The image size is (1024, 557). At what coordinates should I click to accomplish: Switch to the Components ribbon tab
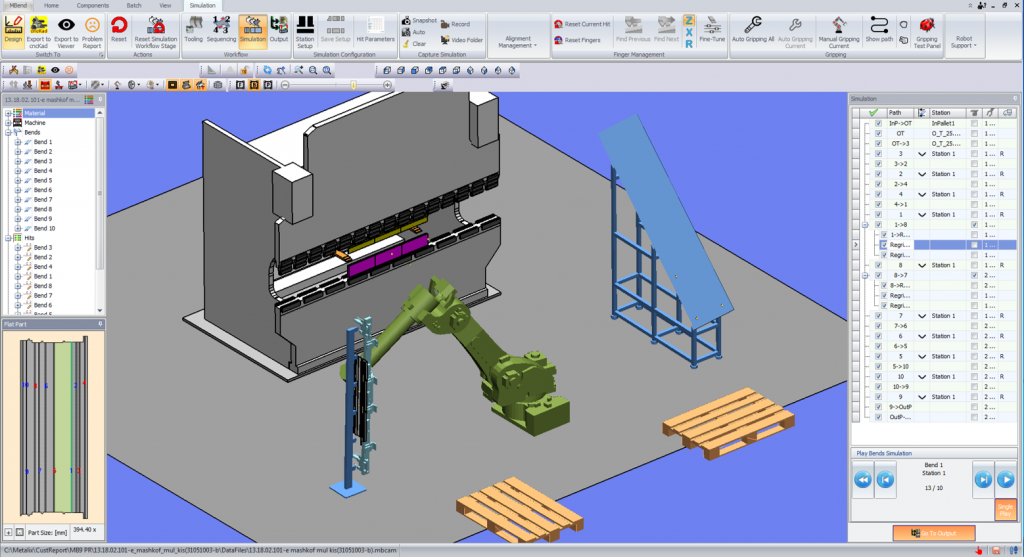(93, 5)
